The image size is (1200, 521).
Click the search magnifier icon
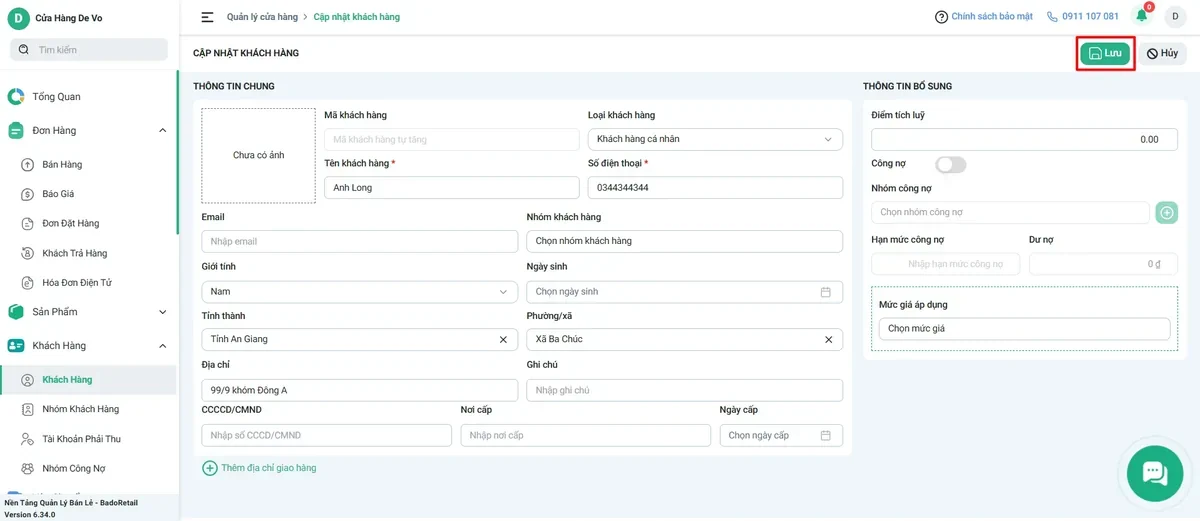coord(23,49)
